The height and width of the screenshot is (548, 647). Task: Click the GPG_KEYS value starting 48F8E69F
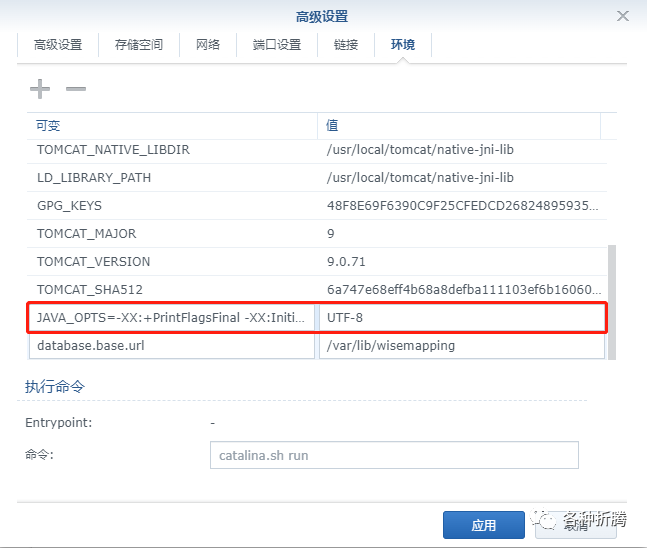[462, 206]
